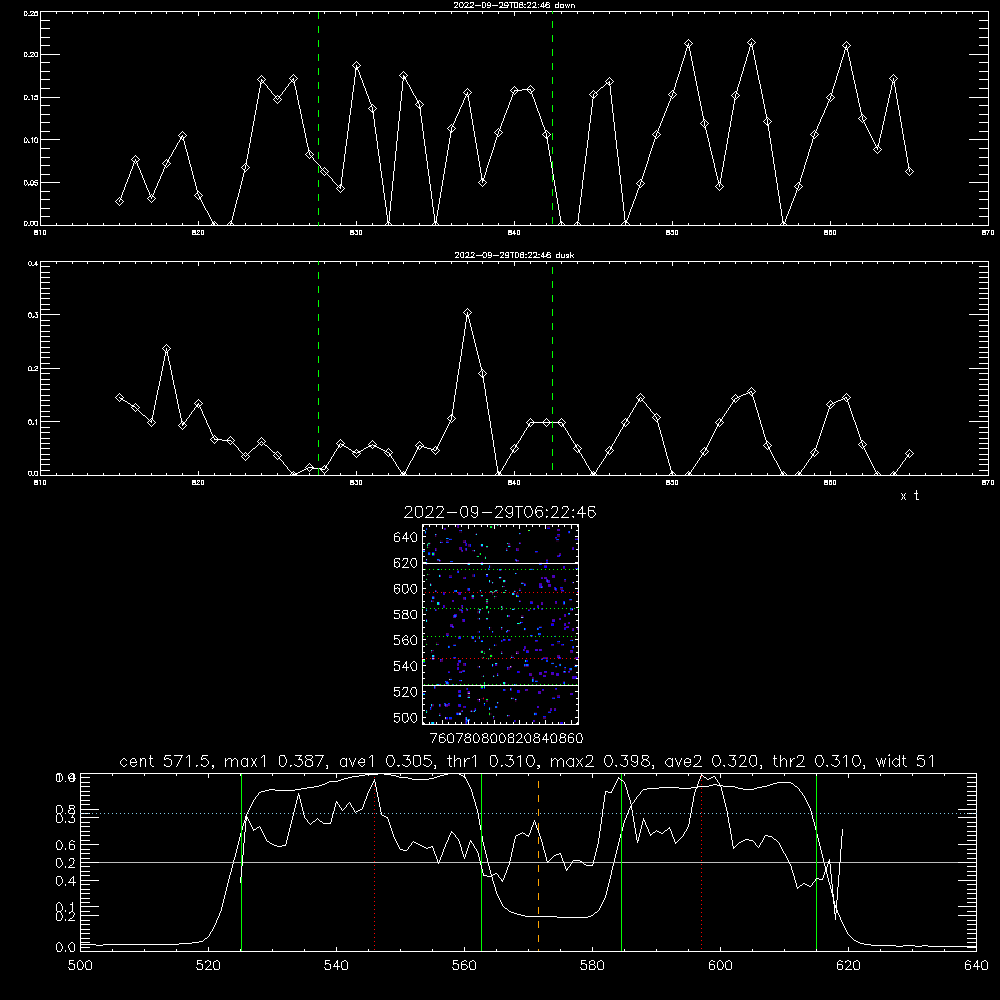This screenshot has height=1000, width=1000.
Task: Click the blue dotted threshold line in bottom plot
Action: (x=528, y=813)
